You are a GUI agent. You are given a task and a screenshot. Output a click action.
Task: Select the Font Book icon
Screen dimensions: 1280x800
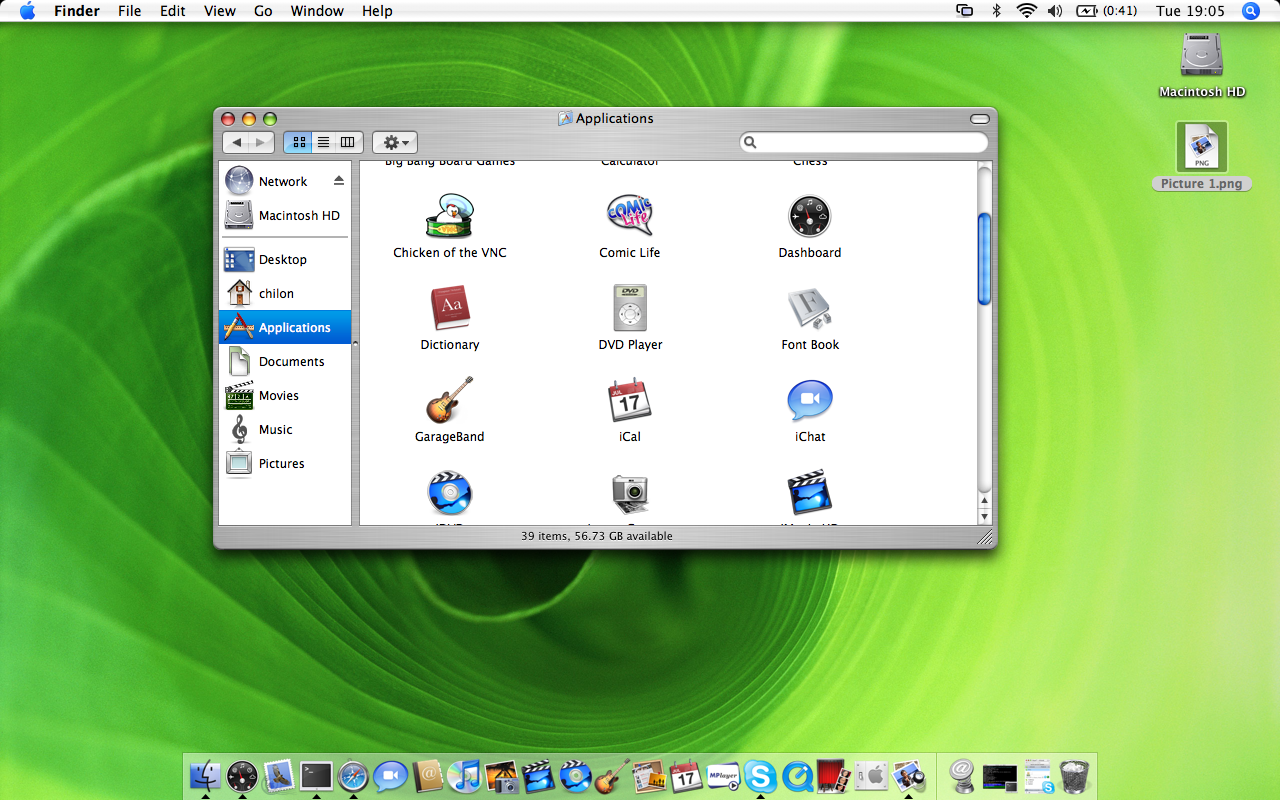click(x=810, y=308)
